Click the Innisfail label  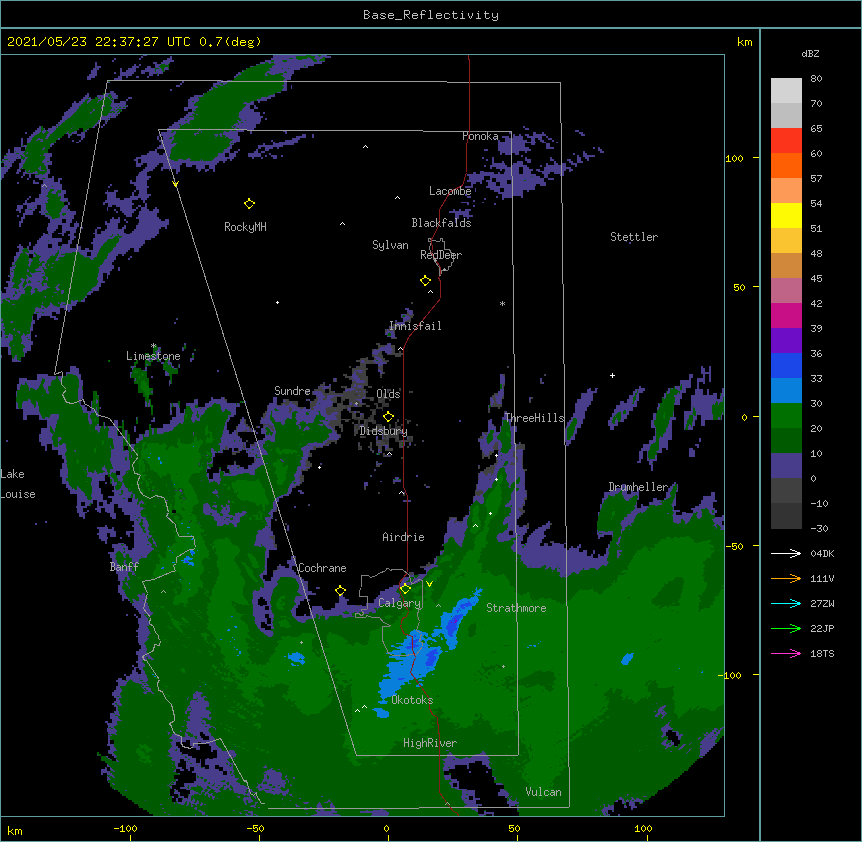415,326
